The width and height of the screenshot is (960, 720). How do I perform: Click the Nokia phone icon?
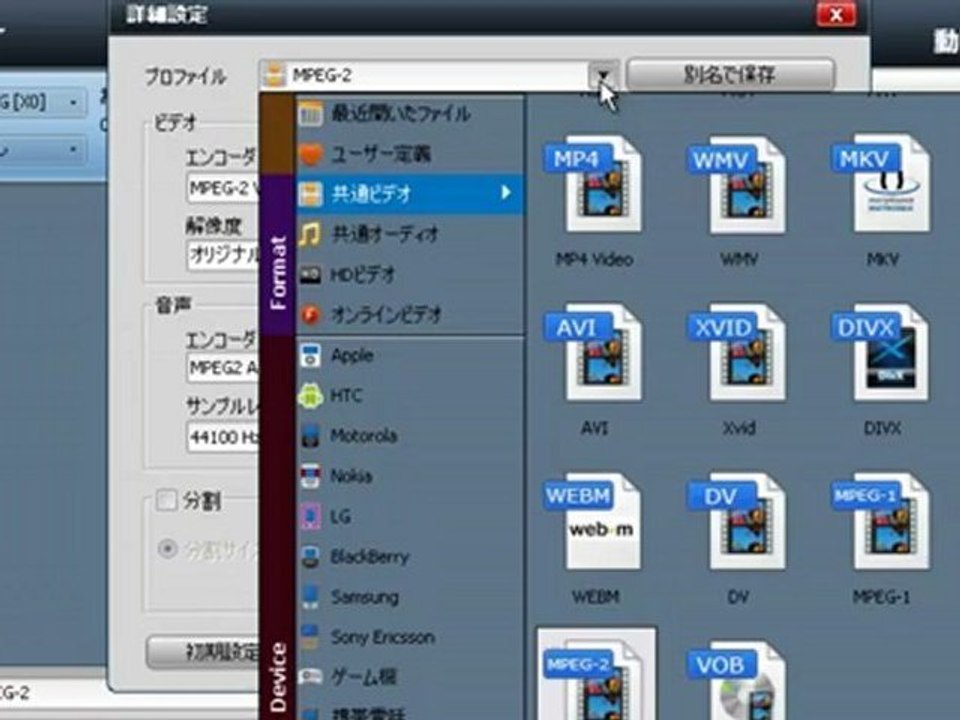click(x=310, y=476)
